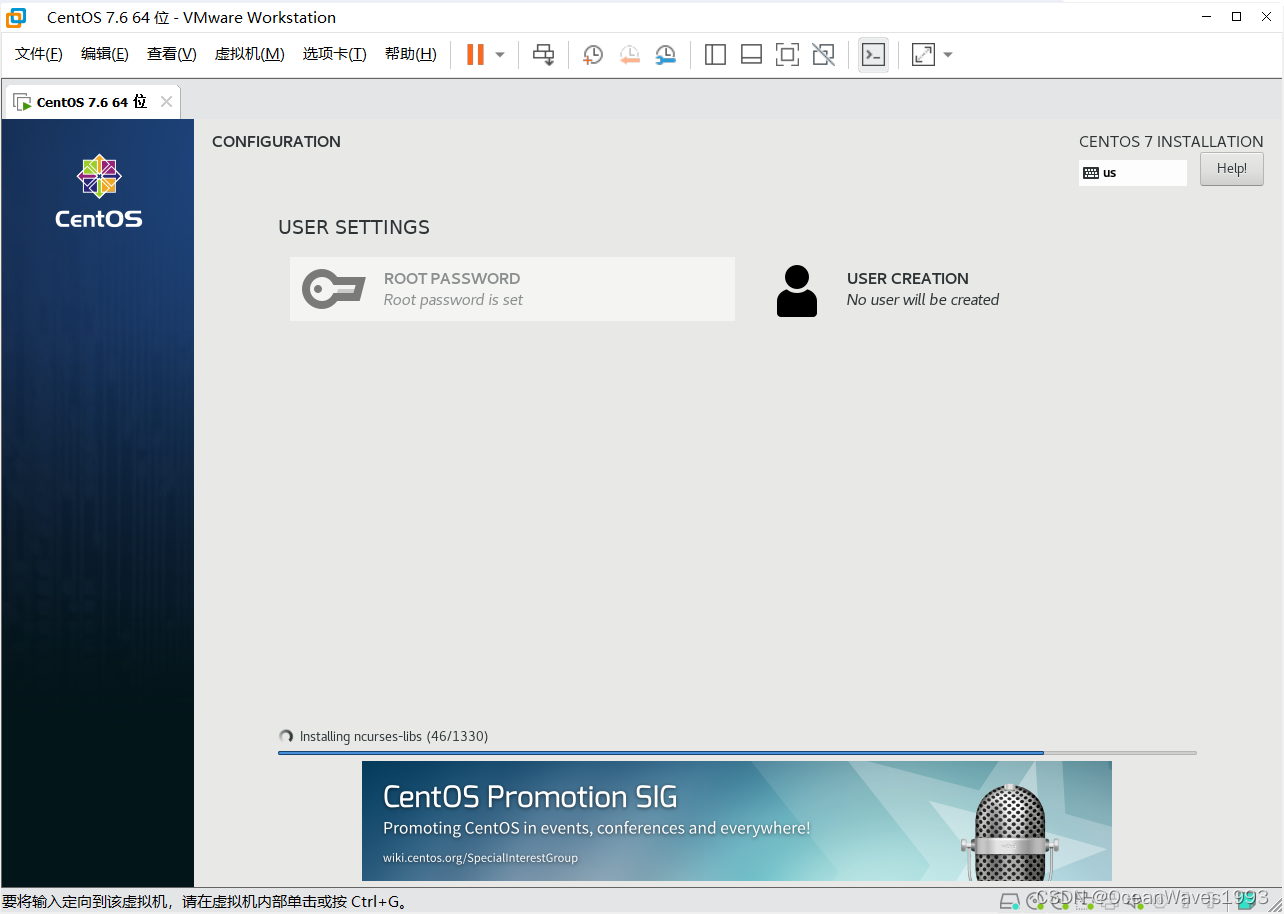The width and height of the screenshot is (1284, 914).
Task: Click the CENTOS 7 INSTALLATION label
Action: (x=1171, y=142)
